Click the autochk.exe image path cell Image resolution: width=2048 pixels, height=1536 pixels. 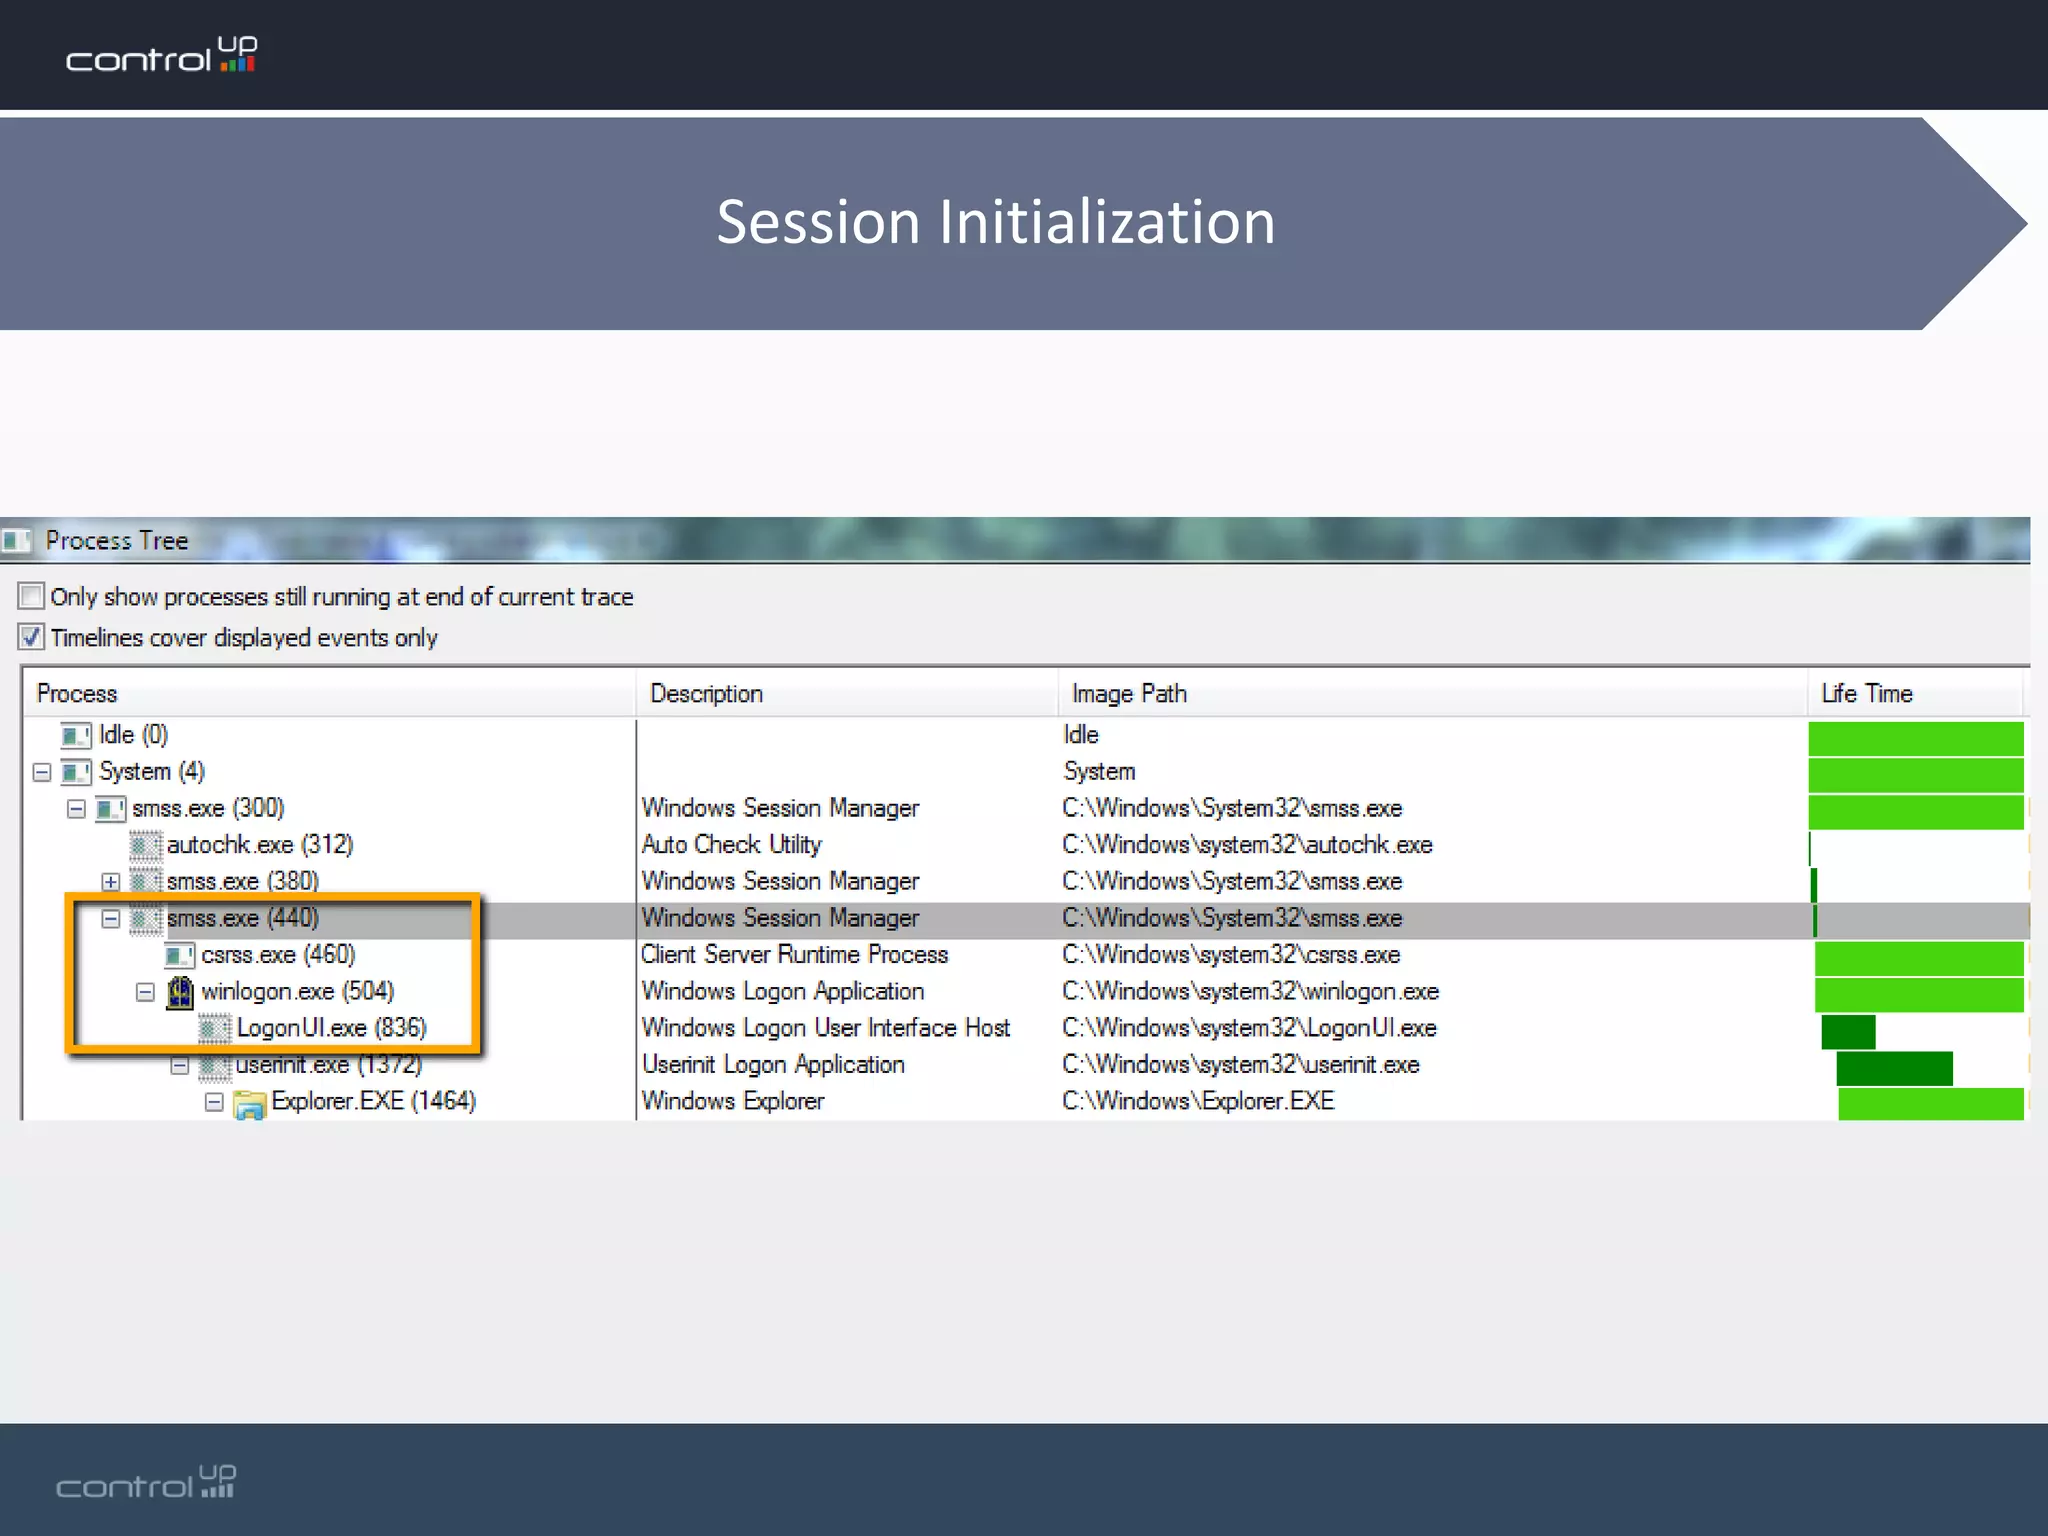tap(1247, 845)
